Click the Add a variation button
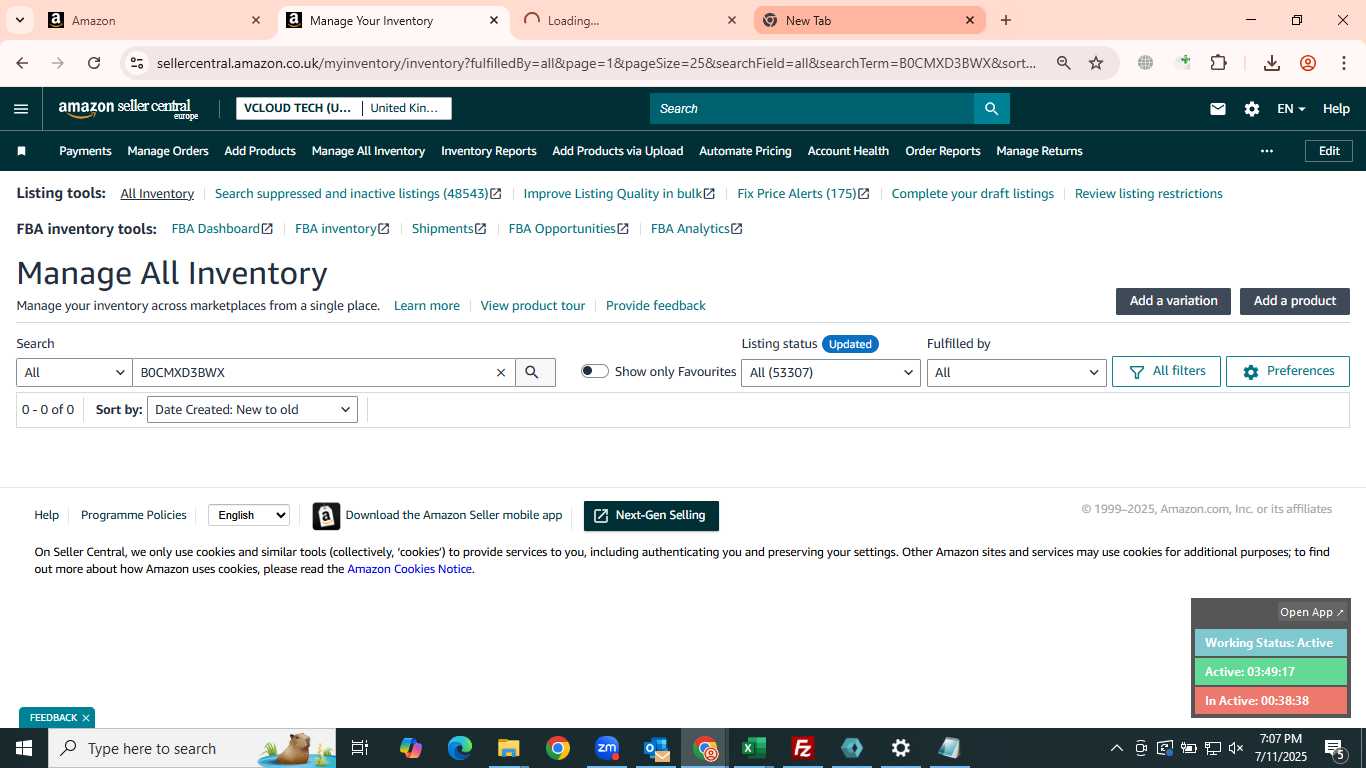 [1173, 301]
